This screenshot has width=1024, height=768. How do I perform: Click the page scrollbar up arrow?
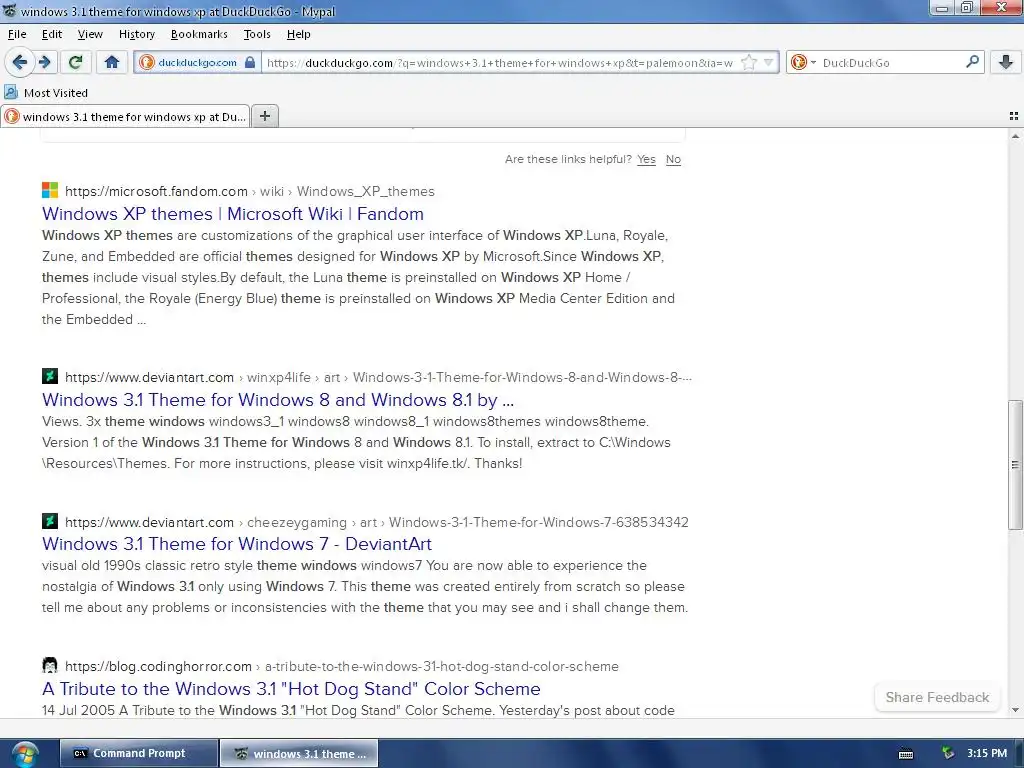1015,136
